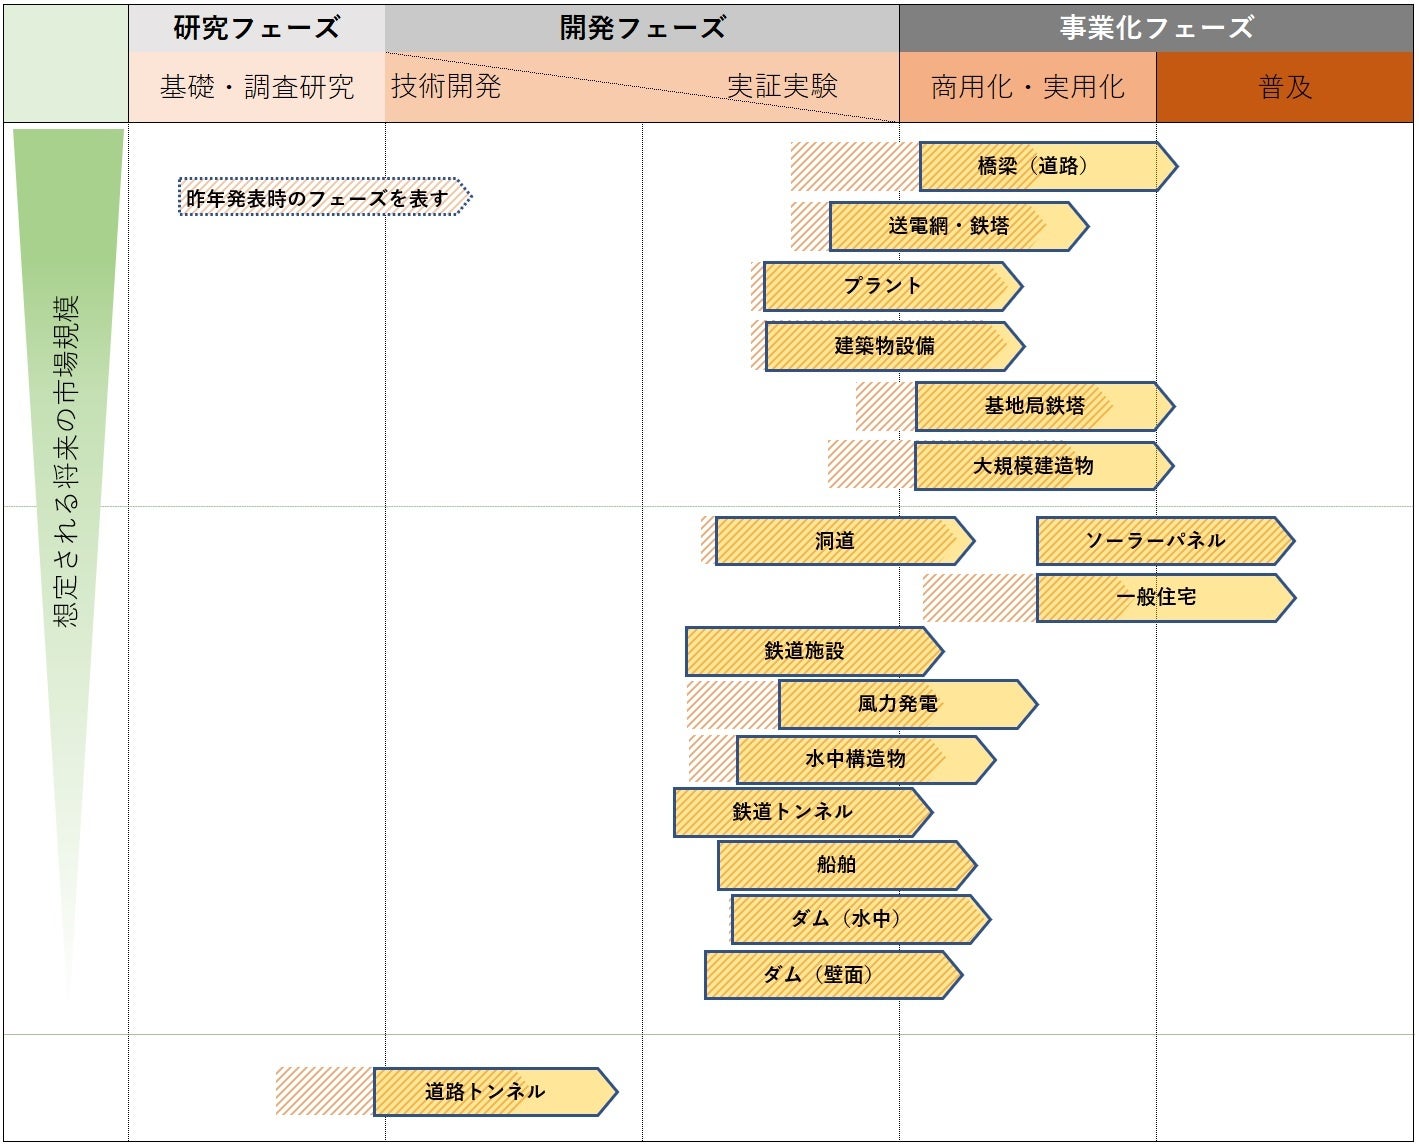Click the 実証実験 label

pos(782,86)
